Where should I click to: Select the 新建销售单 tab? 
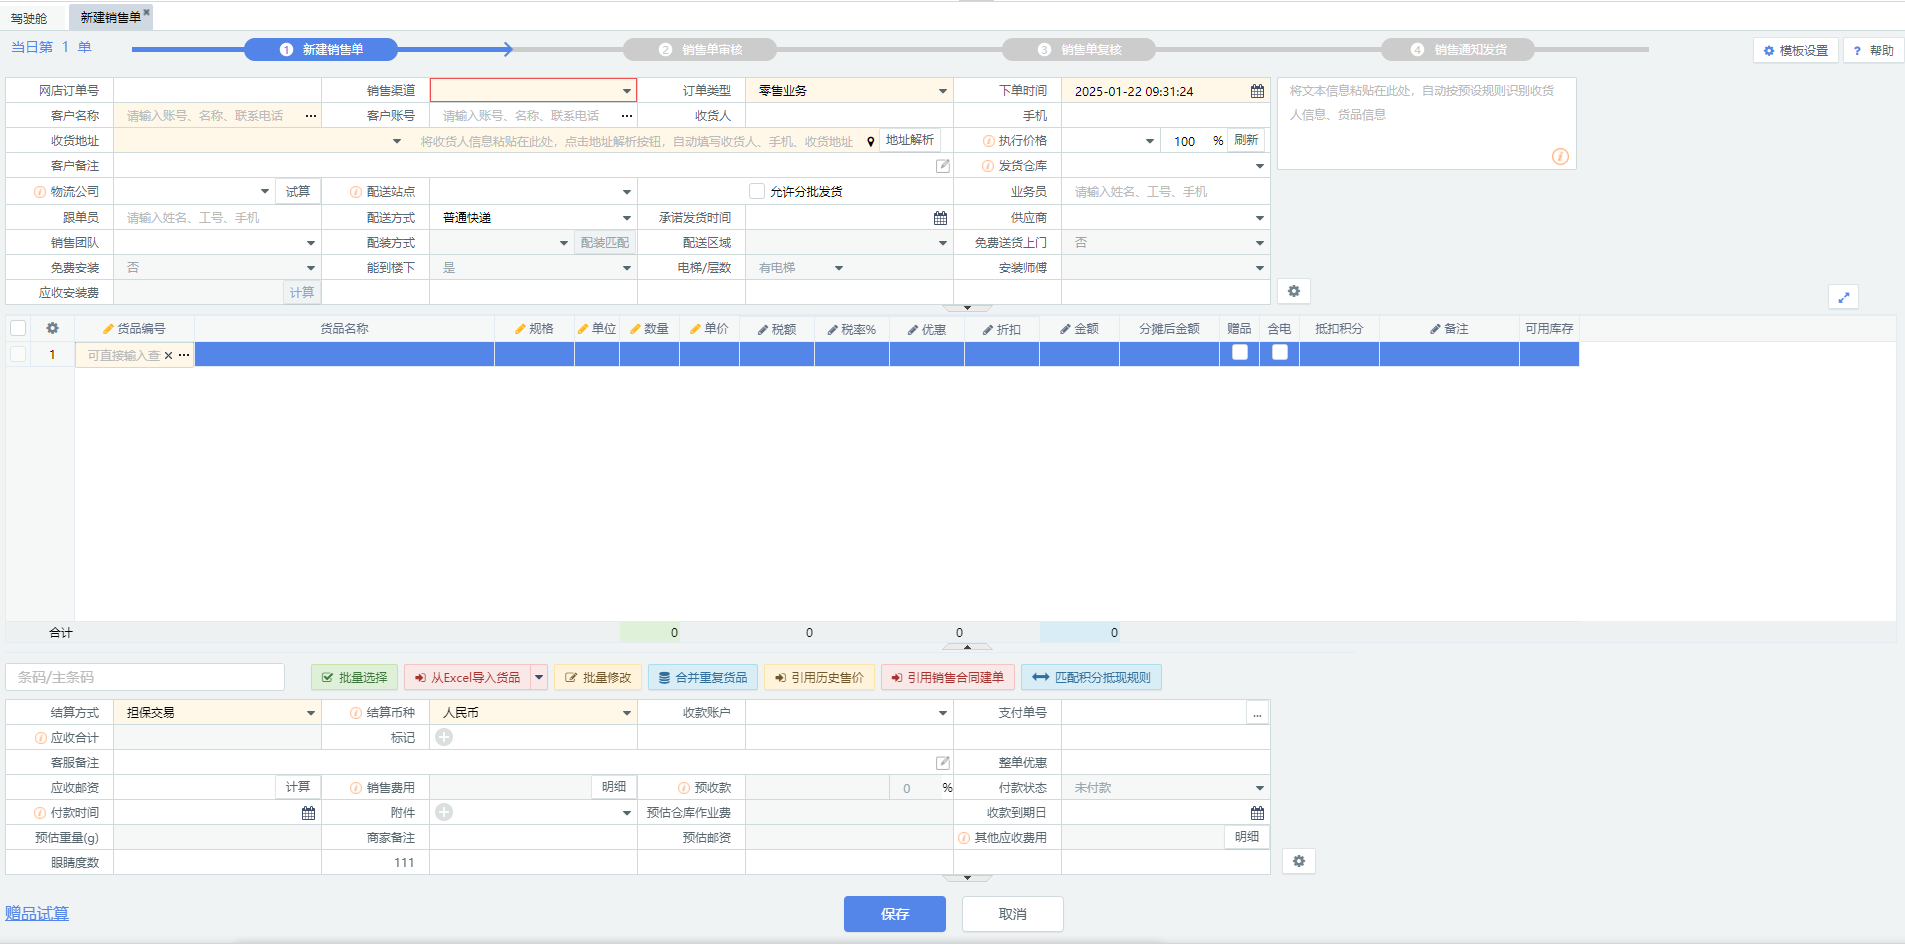click(110, 18)
